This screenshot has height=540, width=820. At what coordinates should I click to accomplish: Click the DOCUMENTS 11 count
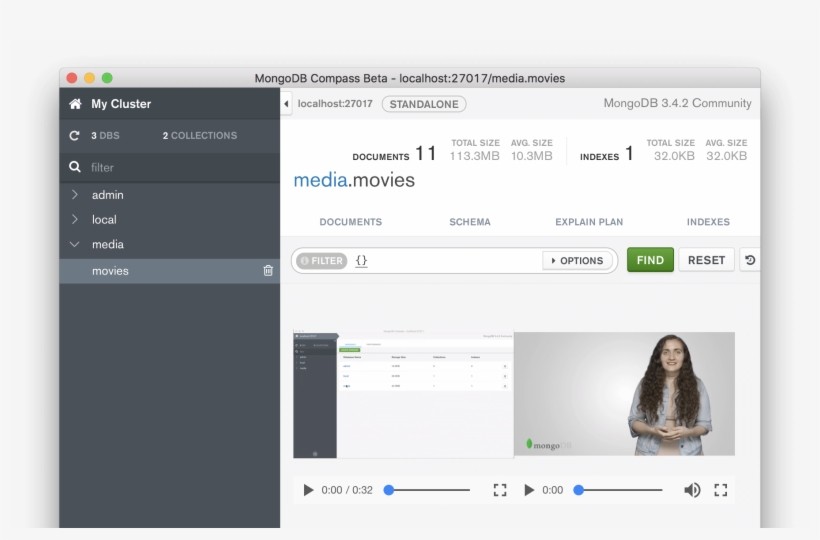coord(394,154)
